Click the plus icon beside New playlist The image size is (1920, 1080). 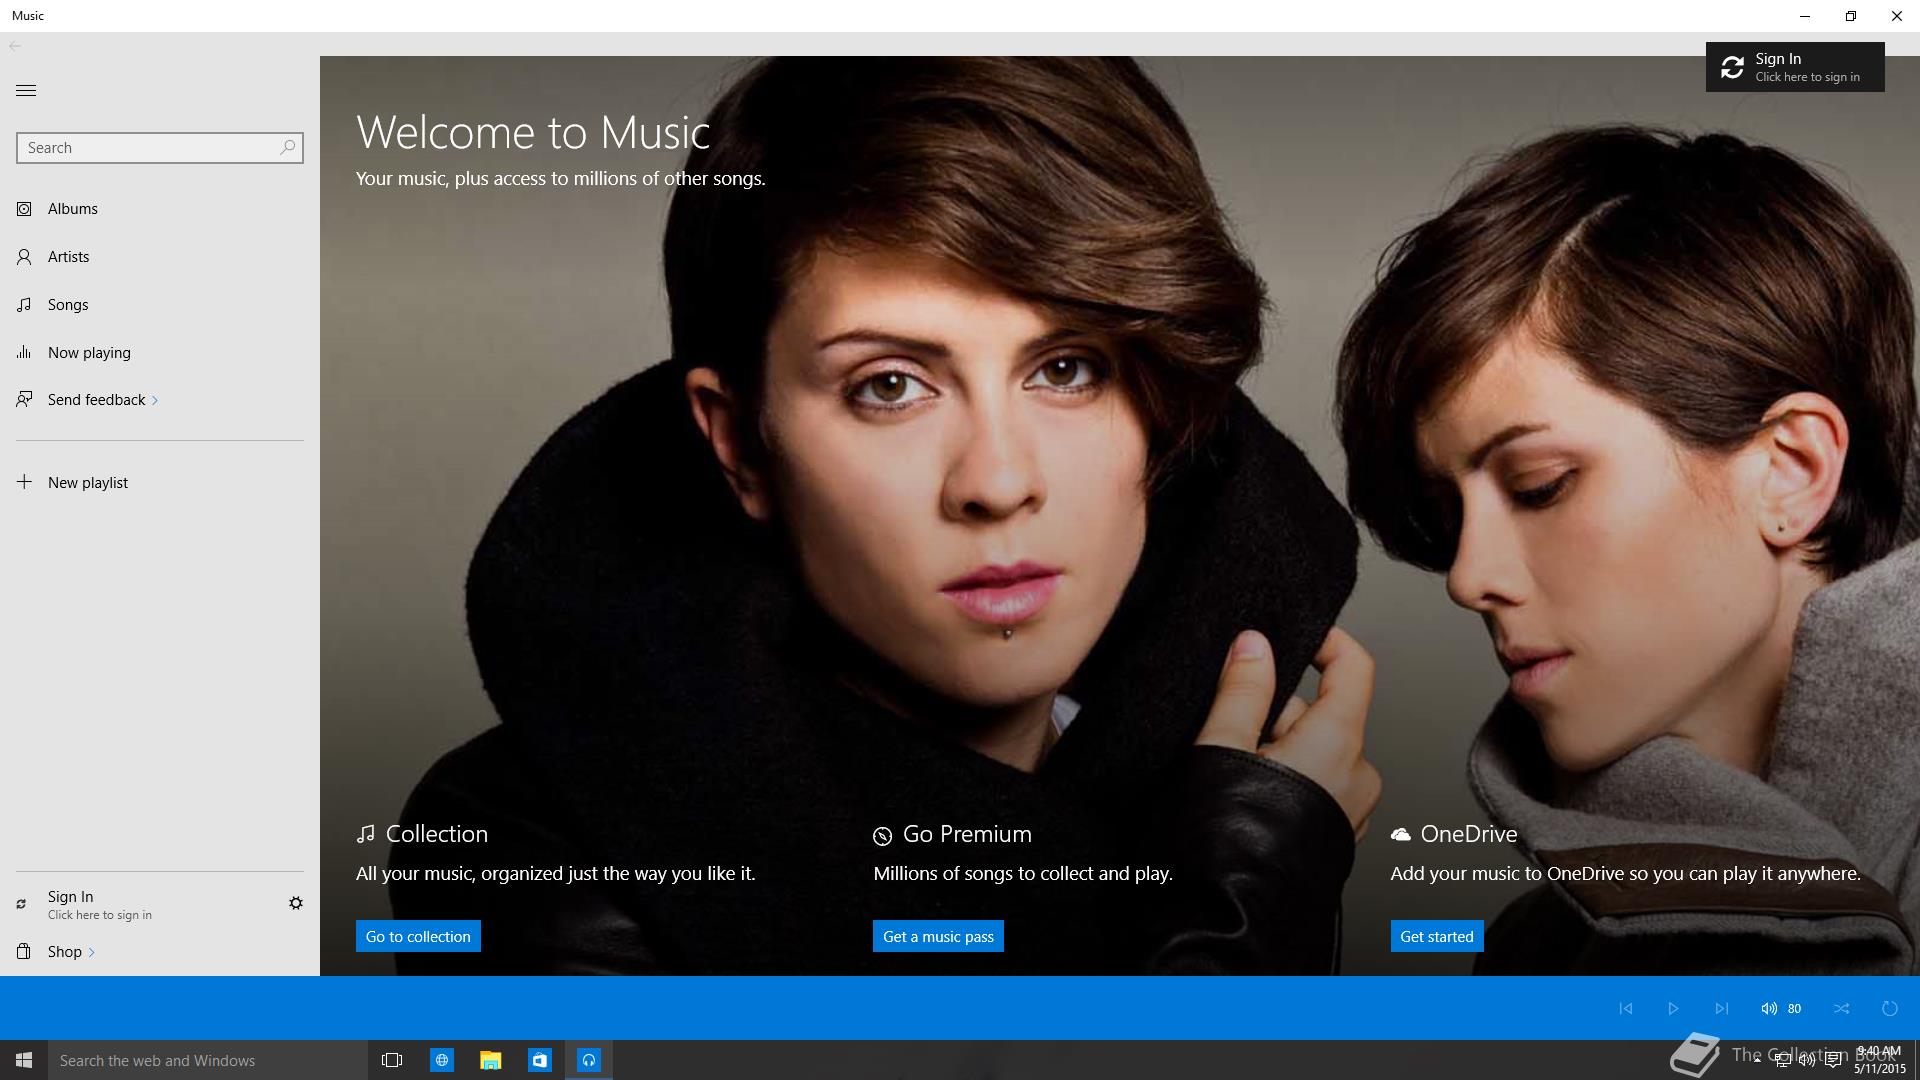(x=24, y=482)
